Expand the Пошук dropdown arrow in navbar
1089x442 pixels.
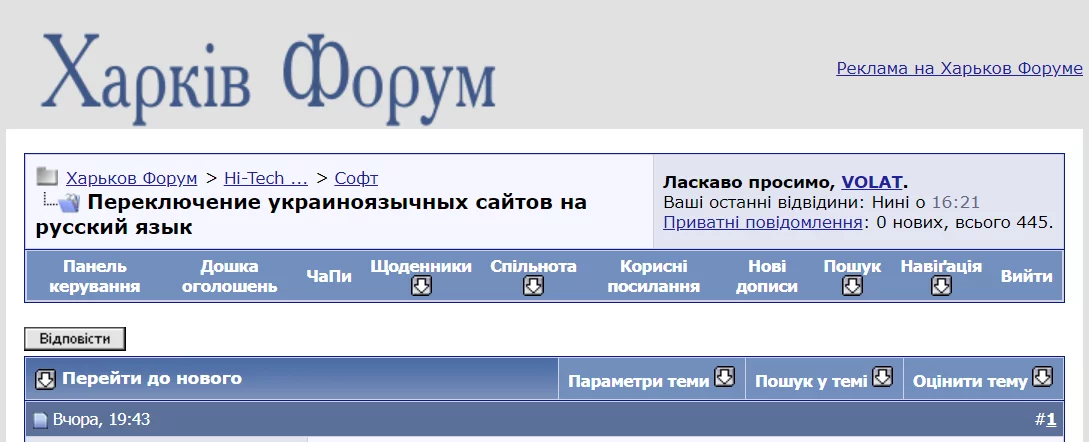pos(852,286)
